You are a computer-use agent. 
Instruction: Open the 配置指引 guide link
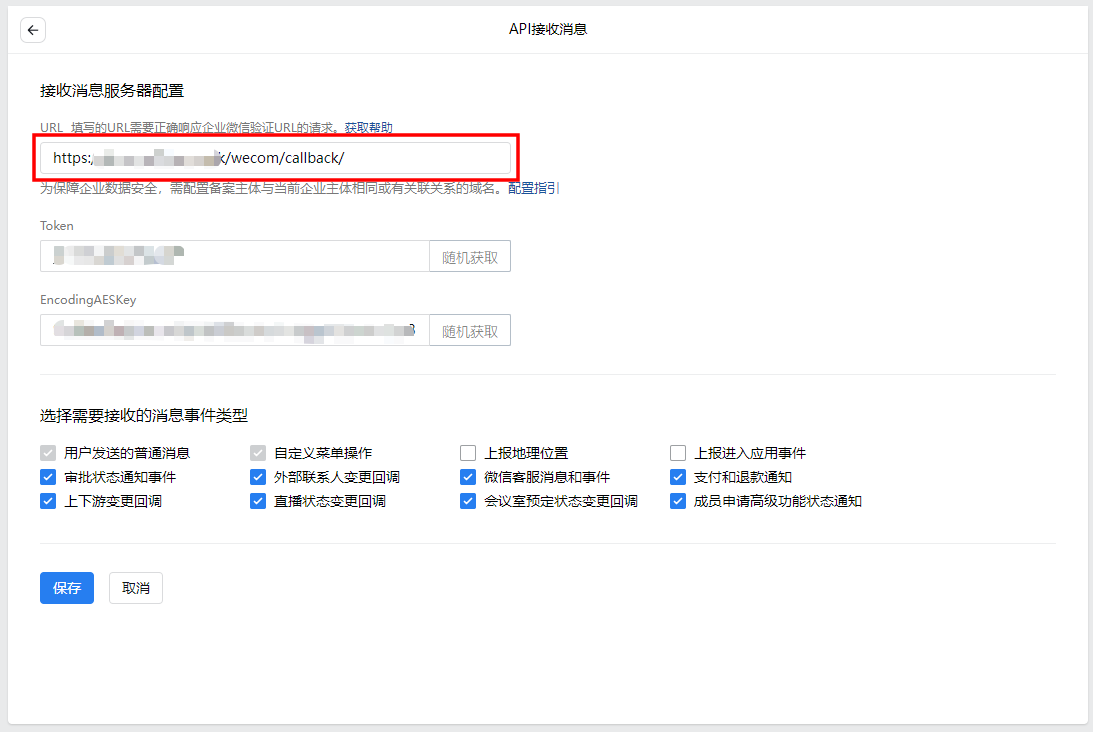533,188
